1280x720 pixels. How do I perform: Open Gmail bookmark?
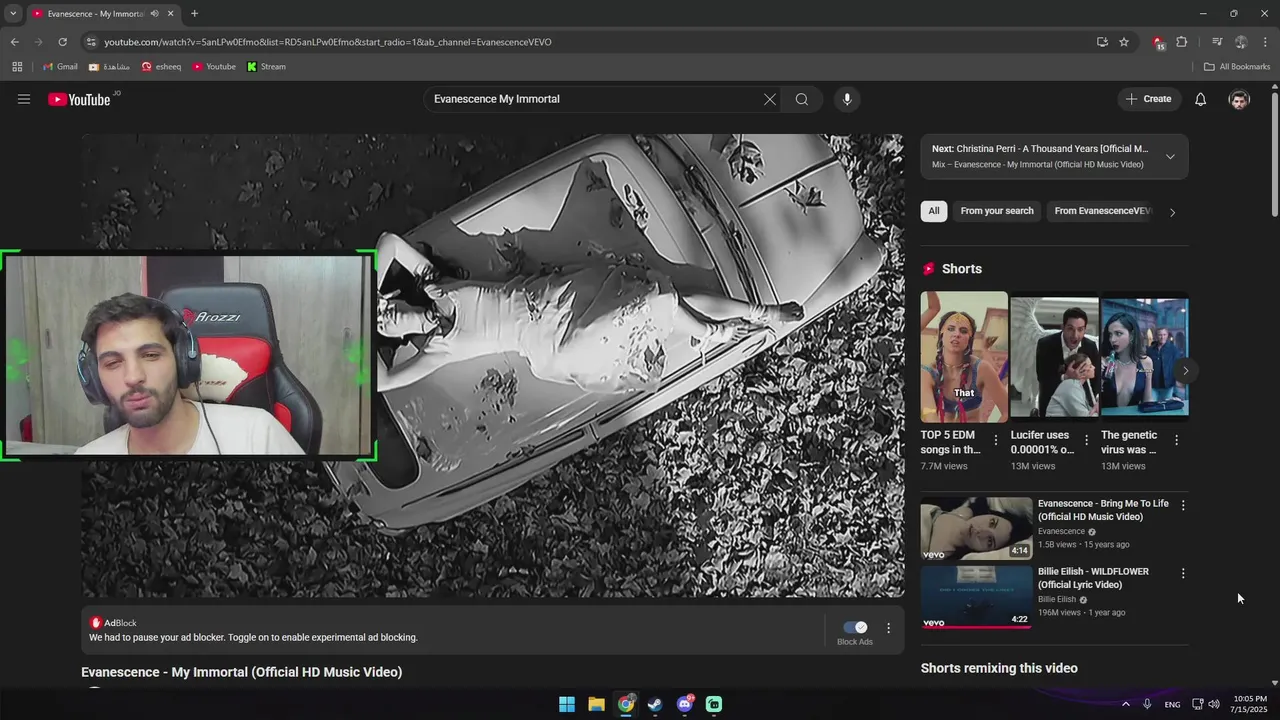coord(60,67)
